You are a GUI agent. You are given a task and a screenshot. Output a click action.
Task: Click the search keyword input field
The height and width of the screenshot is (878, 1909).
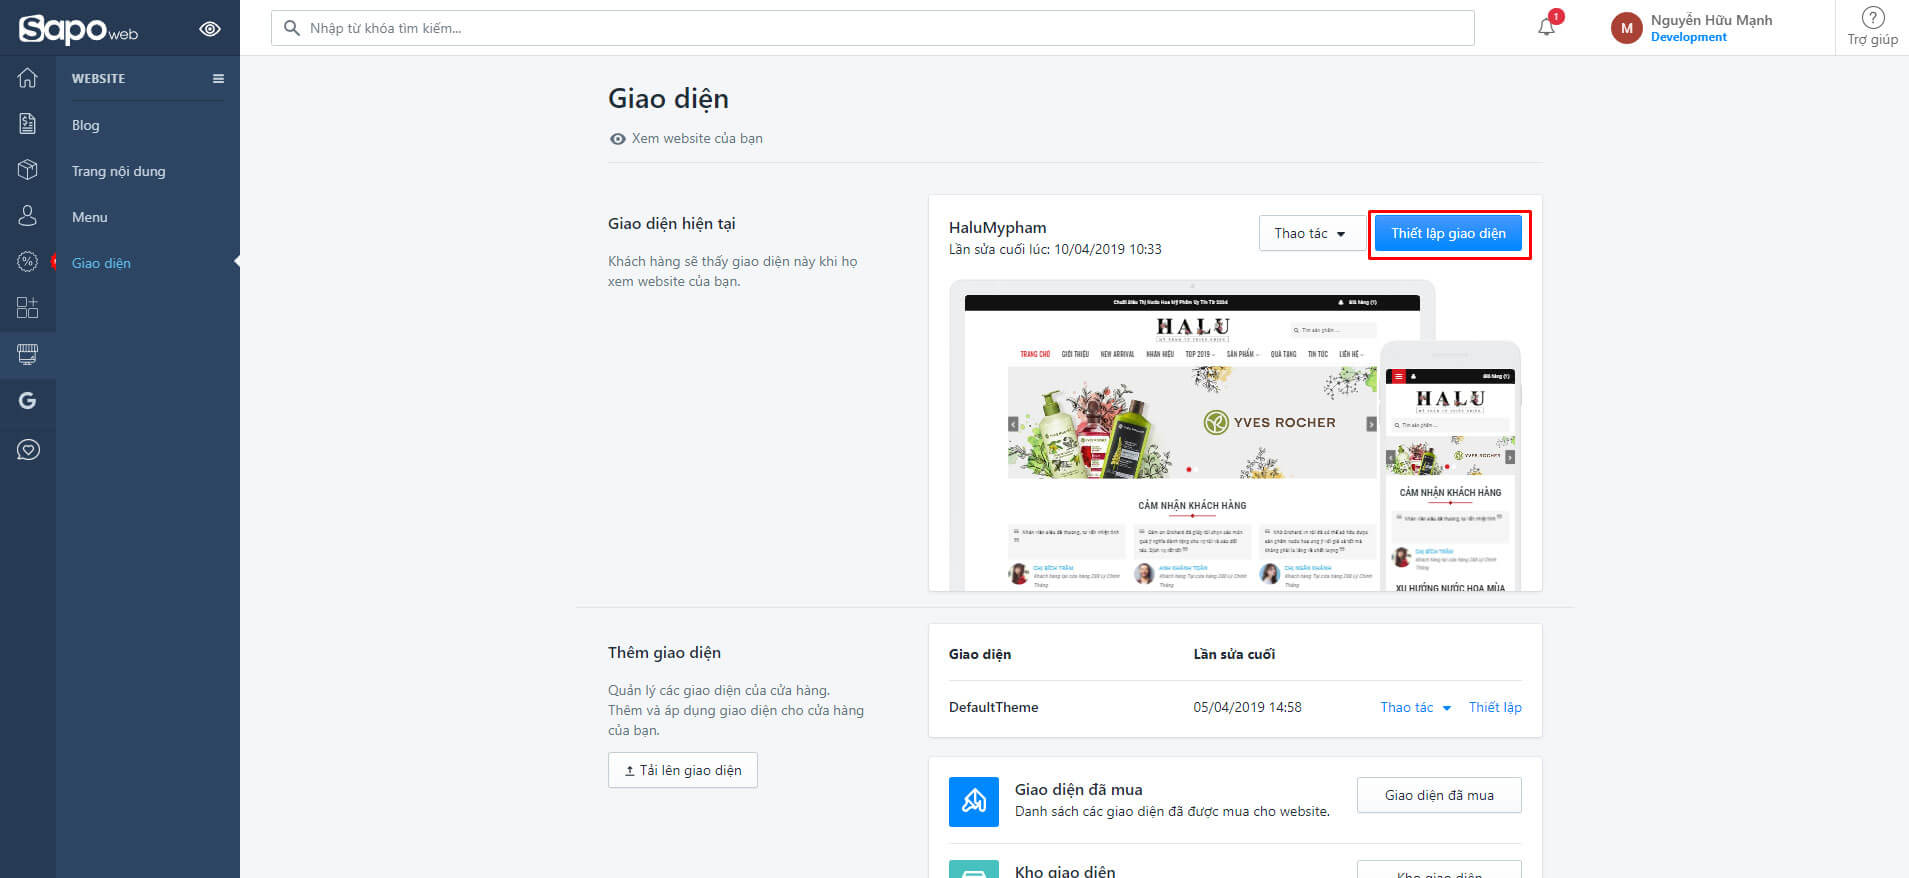pos(873,28)
